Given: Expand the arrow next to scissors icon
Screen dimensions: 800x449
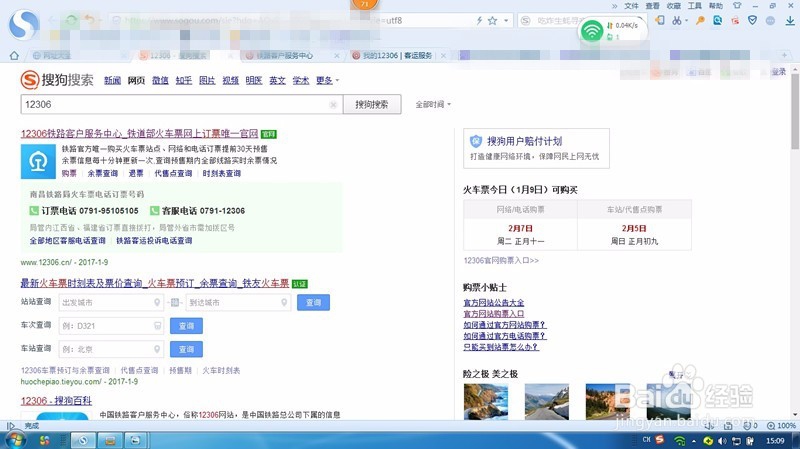Looking at the screenshot, I should pyautogui.click(x=686, y=21).
